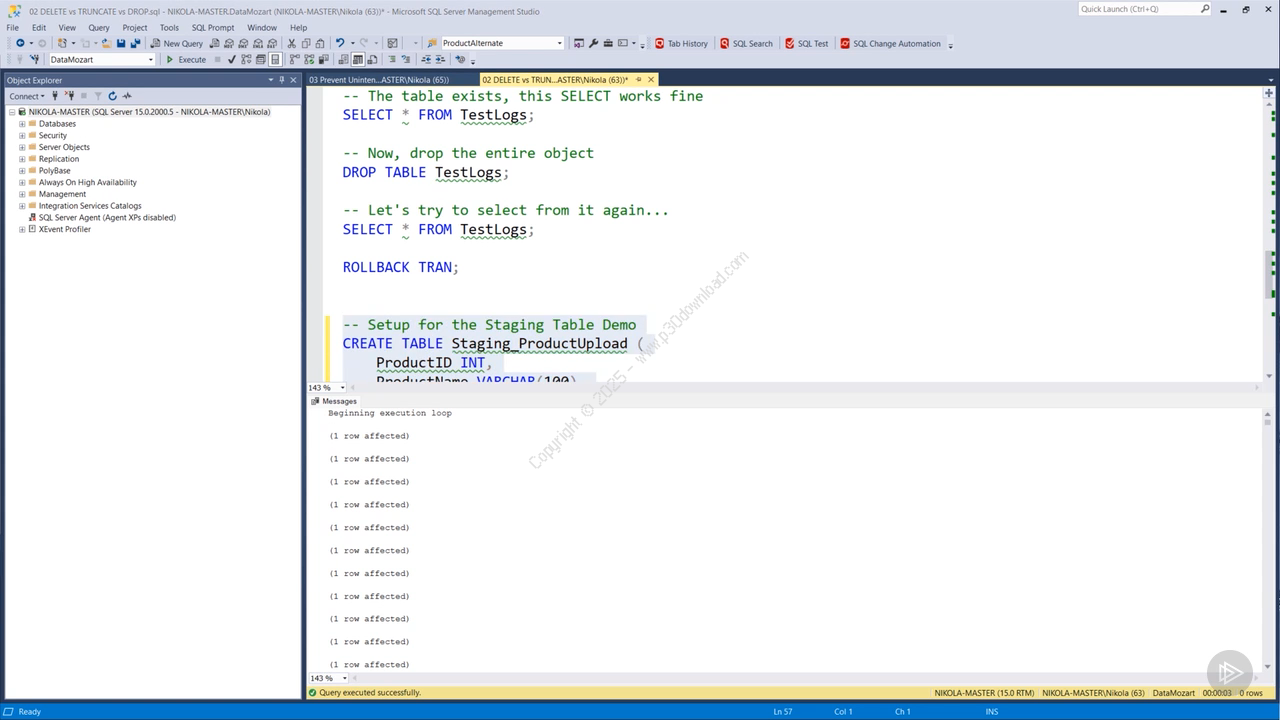Open the DataMozart database dropdown
Viewport: 1280px width, 720px height.
point(151,59)
